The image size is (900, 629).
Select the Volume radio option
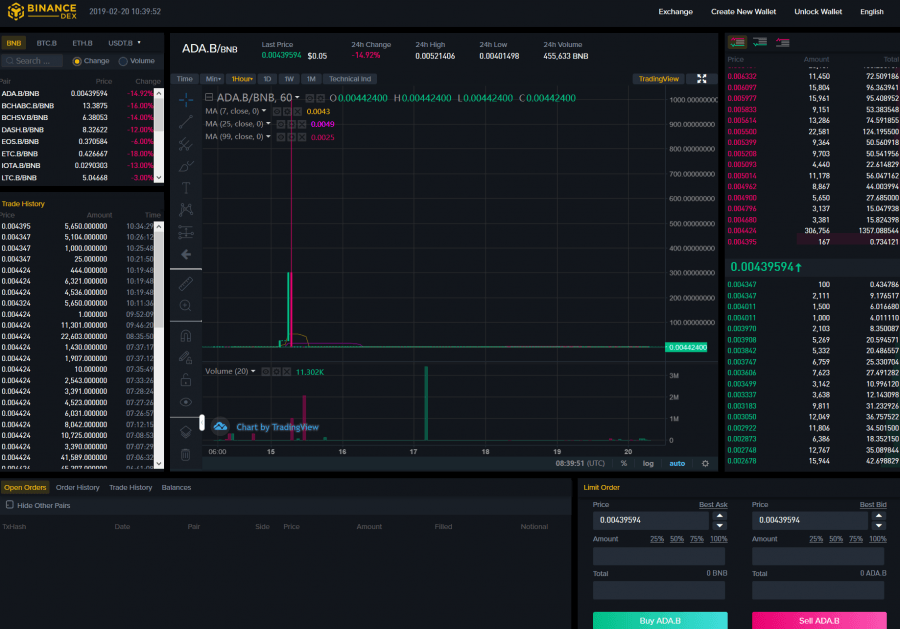[123, 61]
